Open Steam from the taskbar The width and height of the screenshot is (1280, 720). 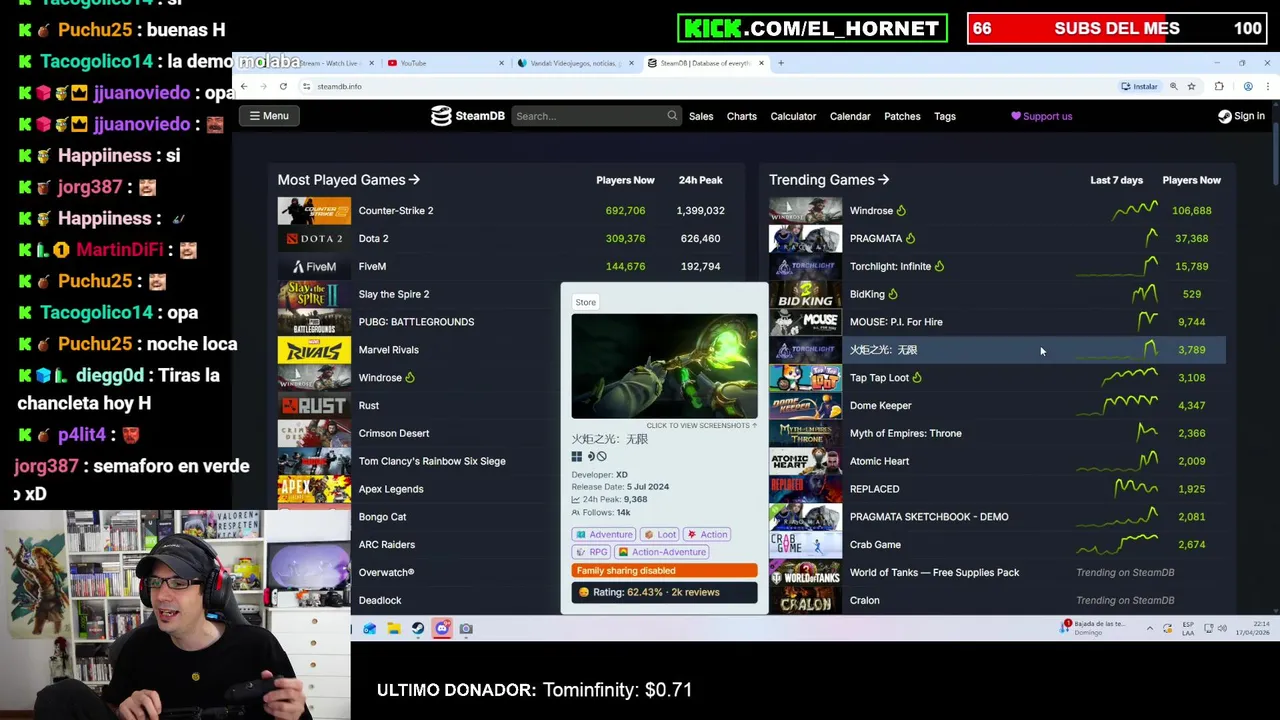(418, 629)
